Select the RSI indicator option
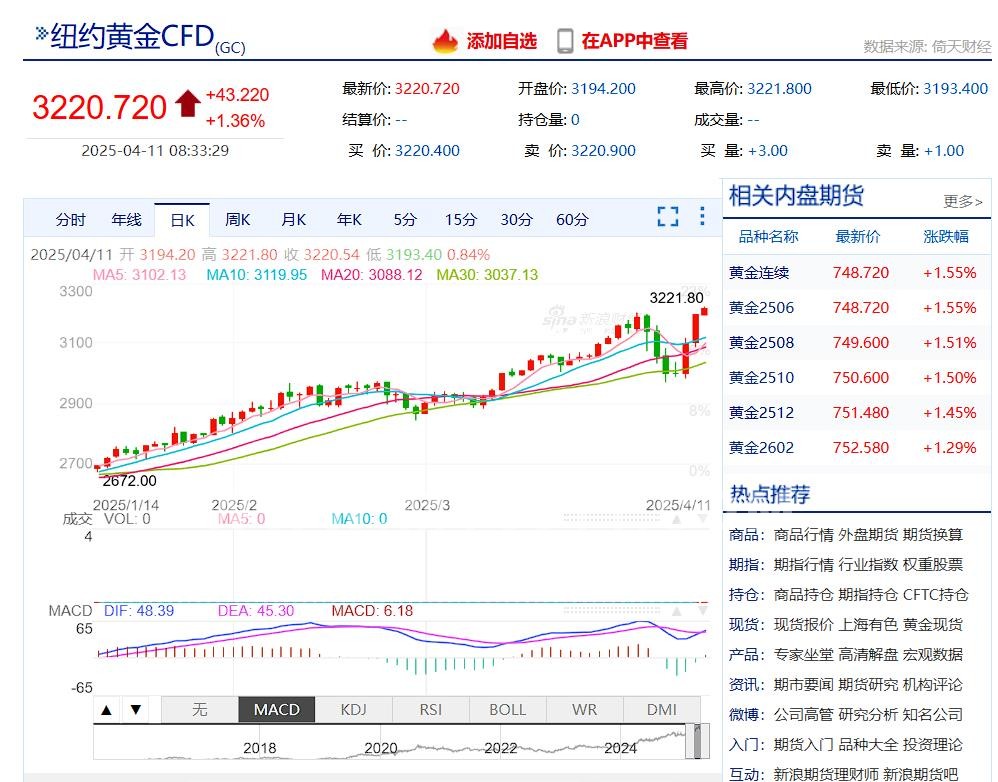The width and height of the screenshot is (998, 782). [x=430, y=709]
